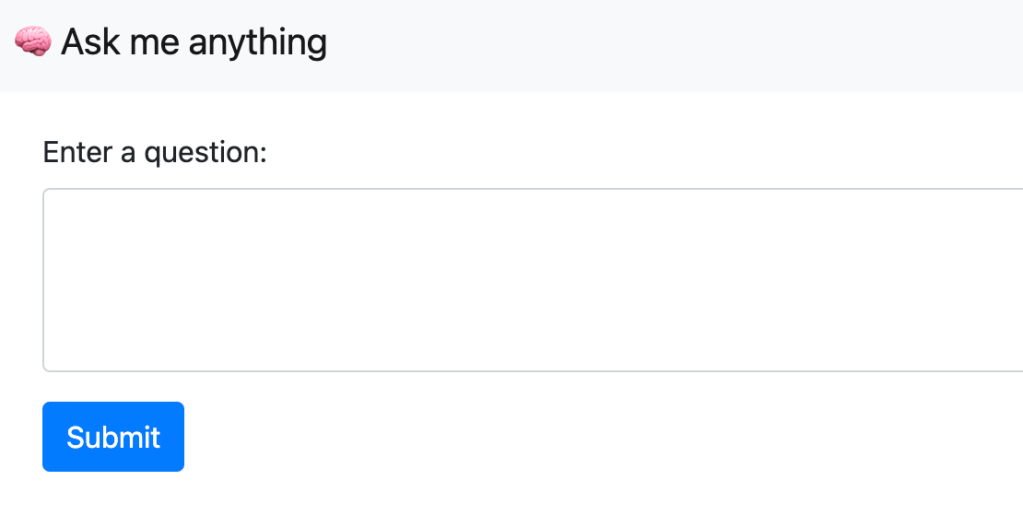Hit the Submit button below the text box
Screen dimensions: 1023x527
[x=113, y=437]
